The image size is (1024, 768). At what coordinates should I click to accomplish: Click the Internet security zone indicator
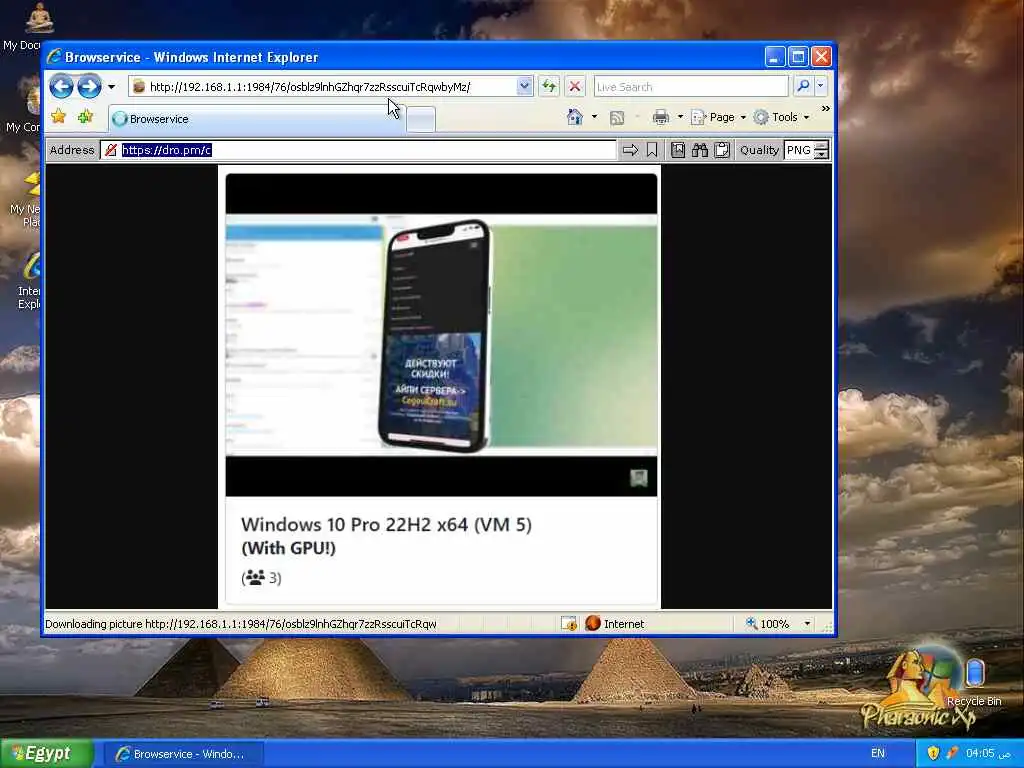[x=615, y=624]
